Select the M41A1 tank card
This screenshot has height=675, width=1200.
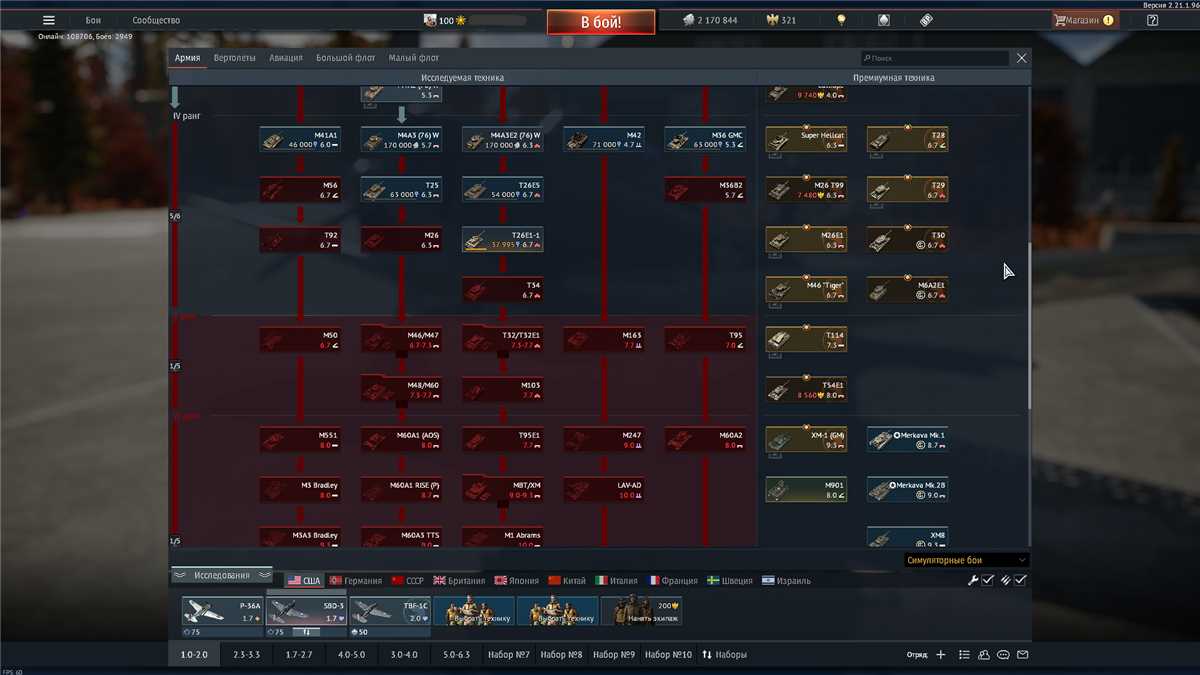point(300,139)
